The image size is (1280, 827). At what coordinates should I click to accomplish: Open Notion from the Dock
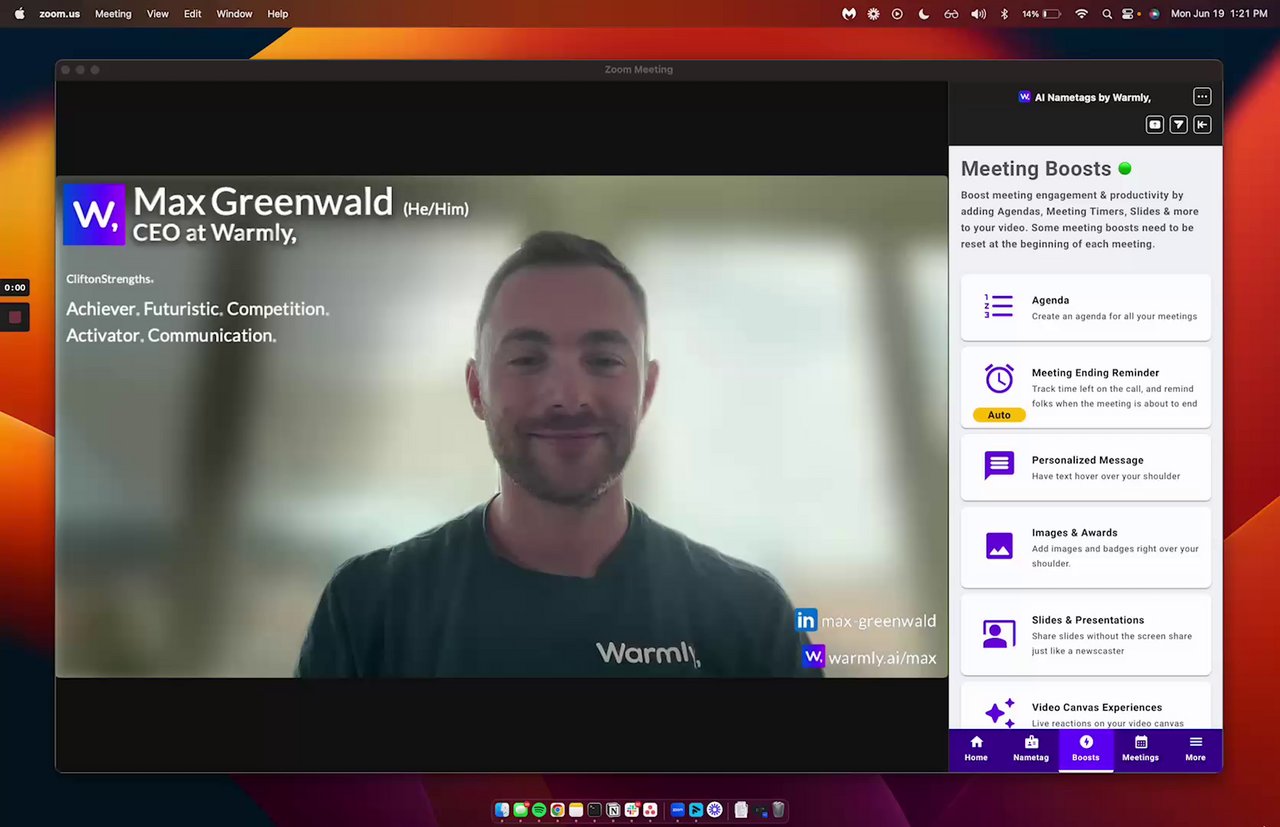click(613, 810)
